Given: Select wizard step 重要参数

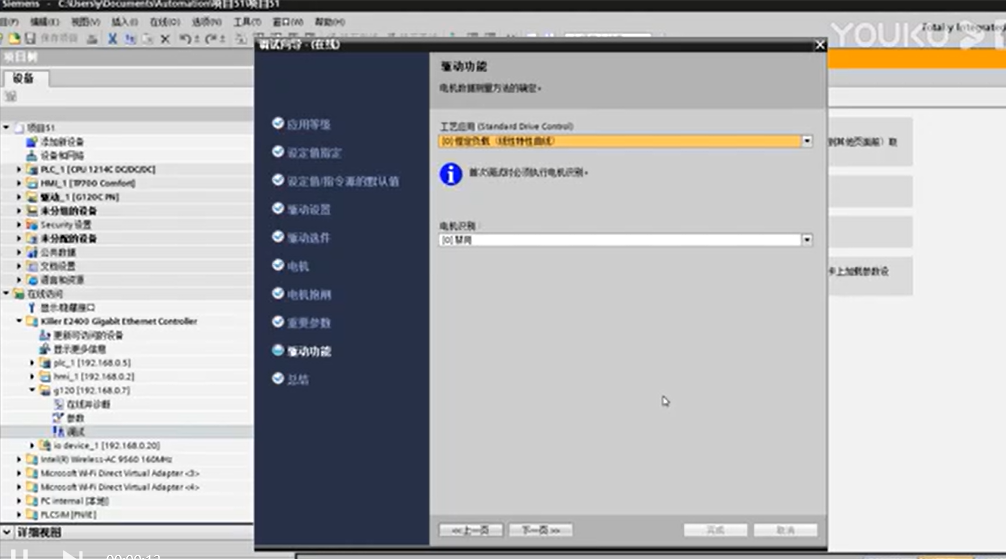Looking at the screenshot, I should click(x=308, y=323).
